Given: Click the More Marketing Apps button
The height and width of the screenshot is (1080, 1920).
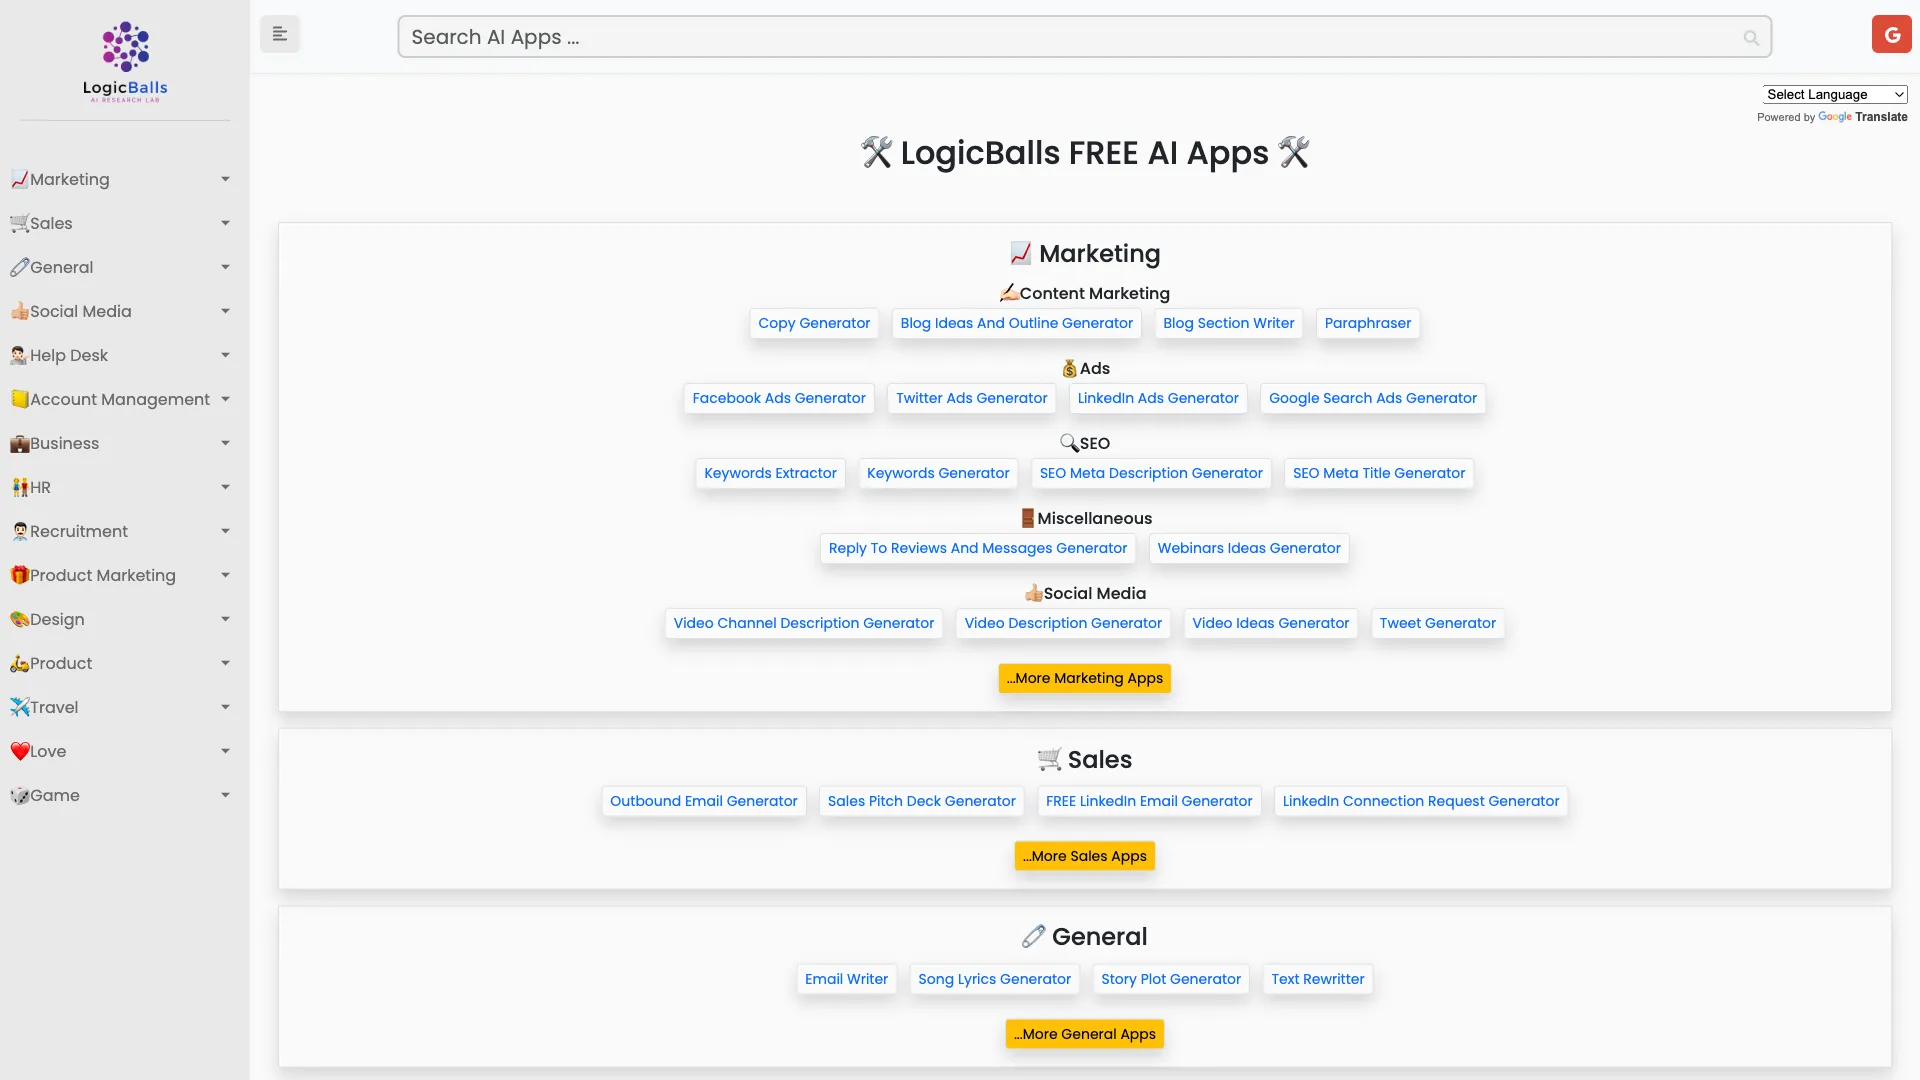Looking at the screenshot, I should [x=1084, y=678].
